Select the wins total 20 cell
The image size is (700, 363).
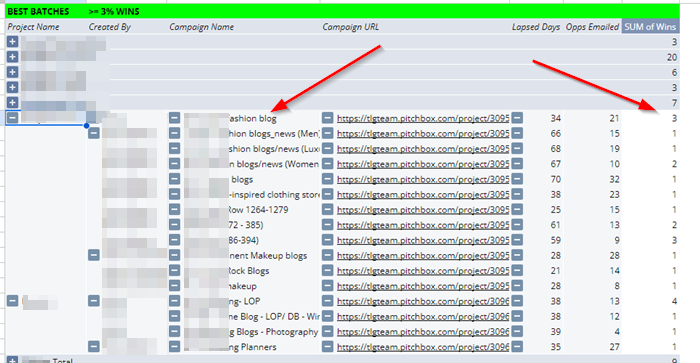(x=672, y=57)
